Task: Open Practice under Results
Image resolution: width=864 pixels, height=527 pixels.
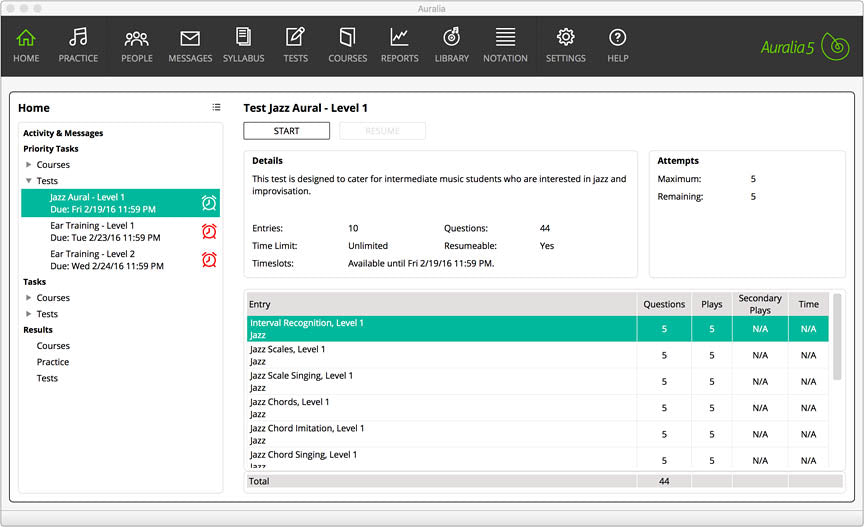Action: [x=52, y=362]
